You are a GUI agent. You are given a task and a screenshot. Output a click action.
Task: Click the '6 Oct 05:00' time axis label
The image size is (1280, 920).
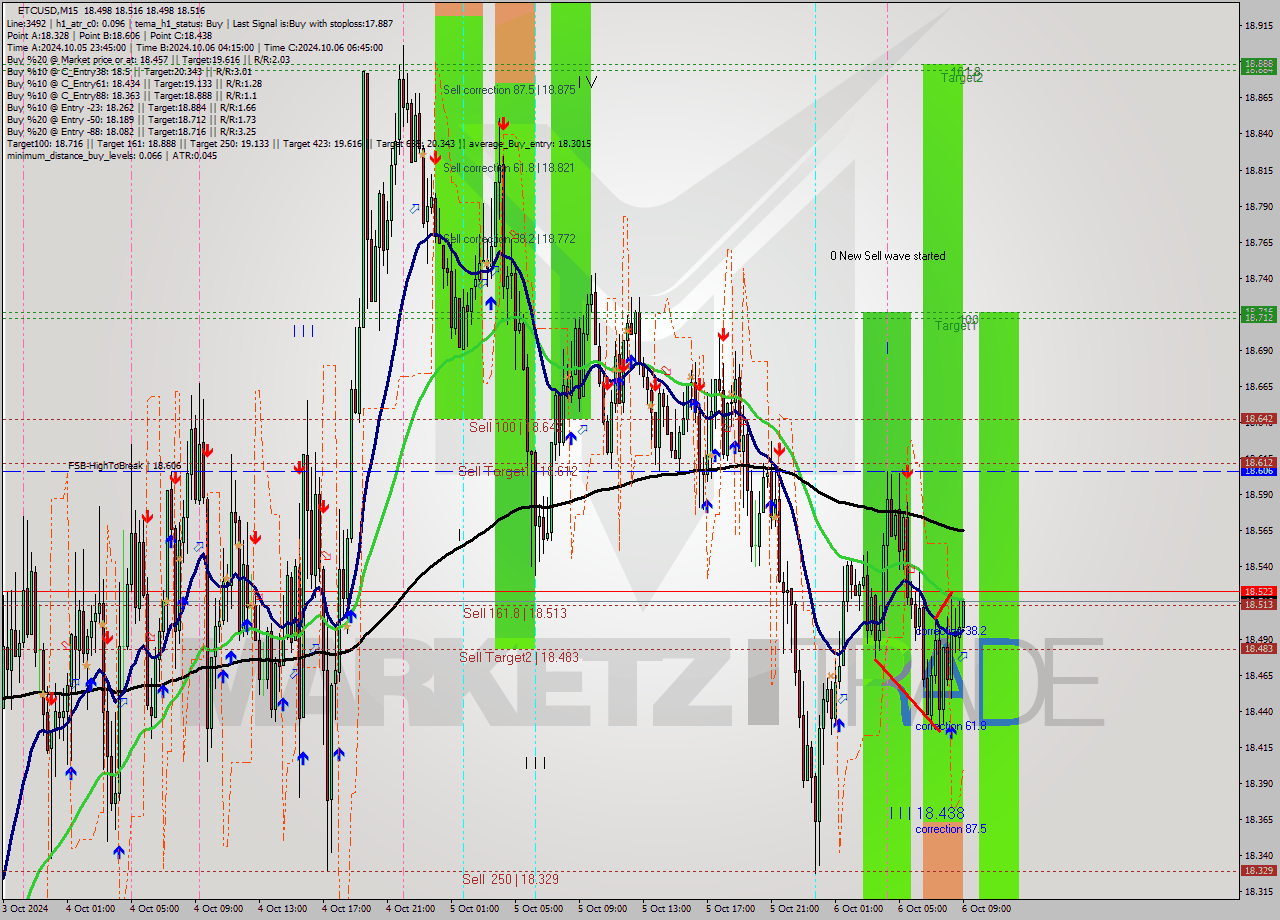coord(922,909)
